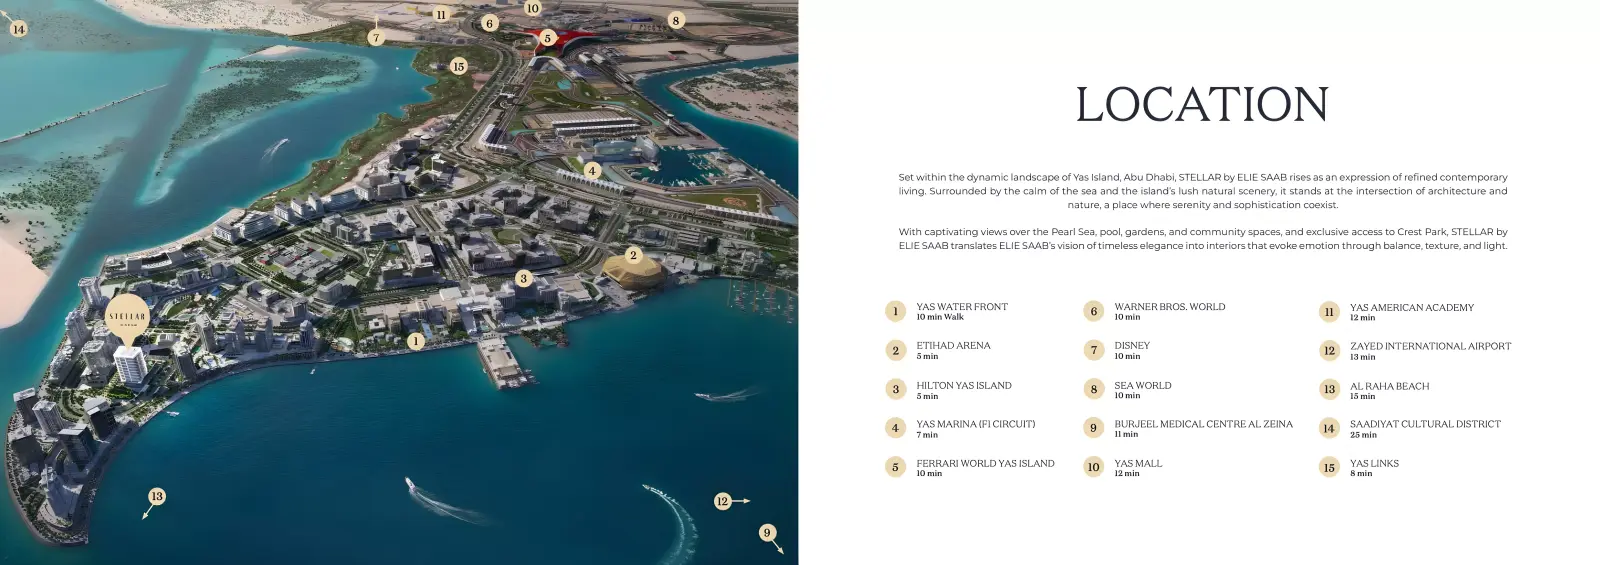The width and height of the screenshot is (1600, 565).
Task: Click legend badge 2 beside Etihad Arena
Action: (895, 350)
